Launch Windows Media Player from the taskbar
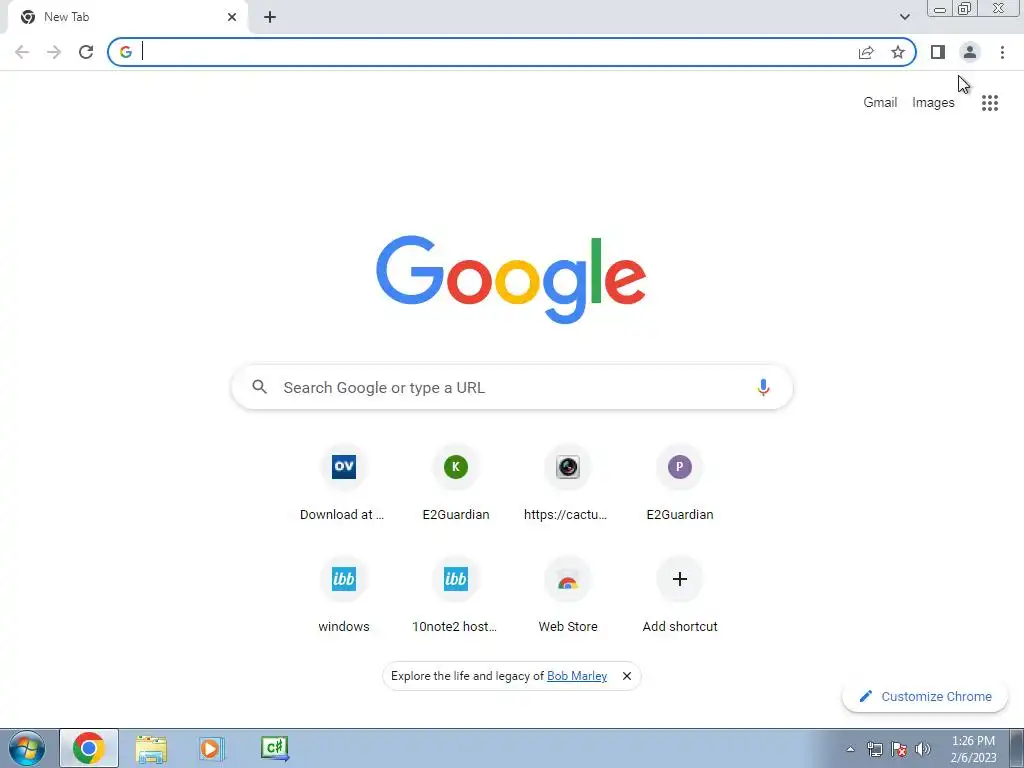Viewport: 1024px width, 768px height. click(x=211, y=748)
